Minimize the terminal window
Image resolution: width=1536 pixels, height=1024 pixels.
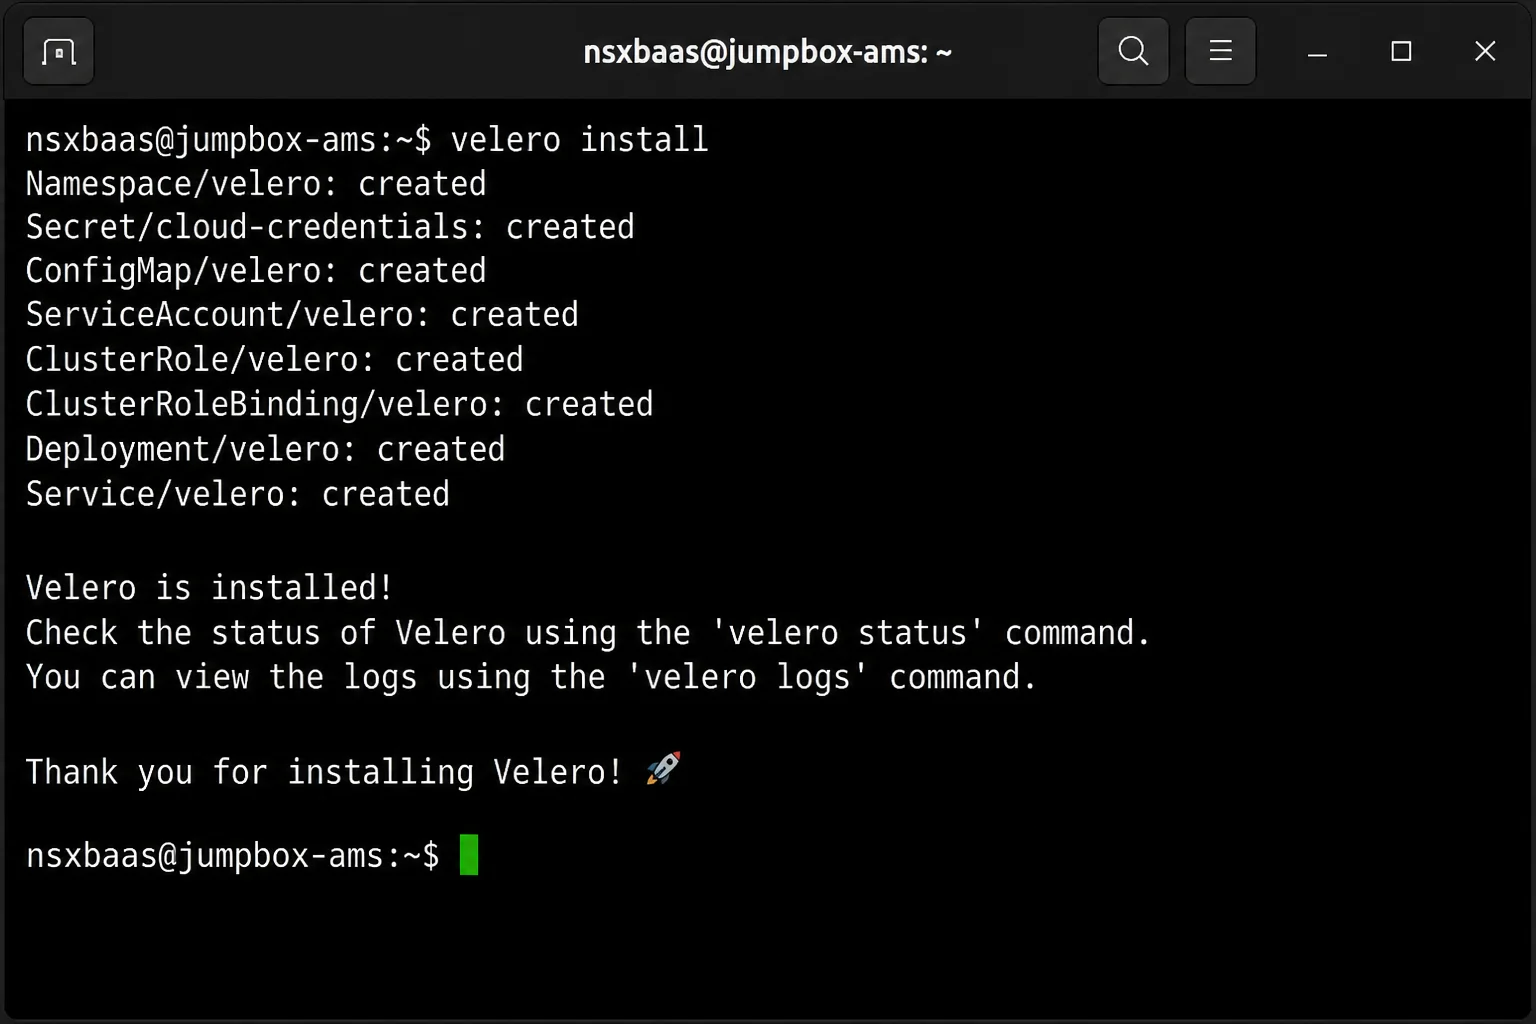click(1317, 51)
